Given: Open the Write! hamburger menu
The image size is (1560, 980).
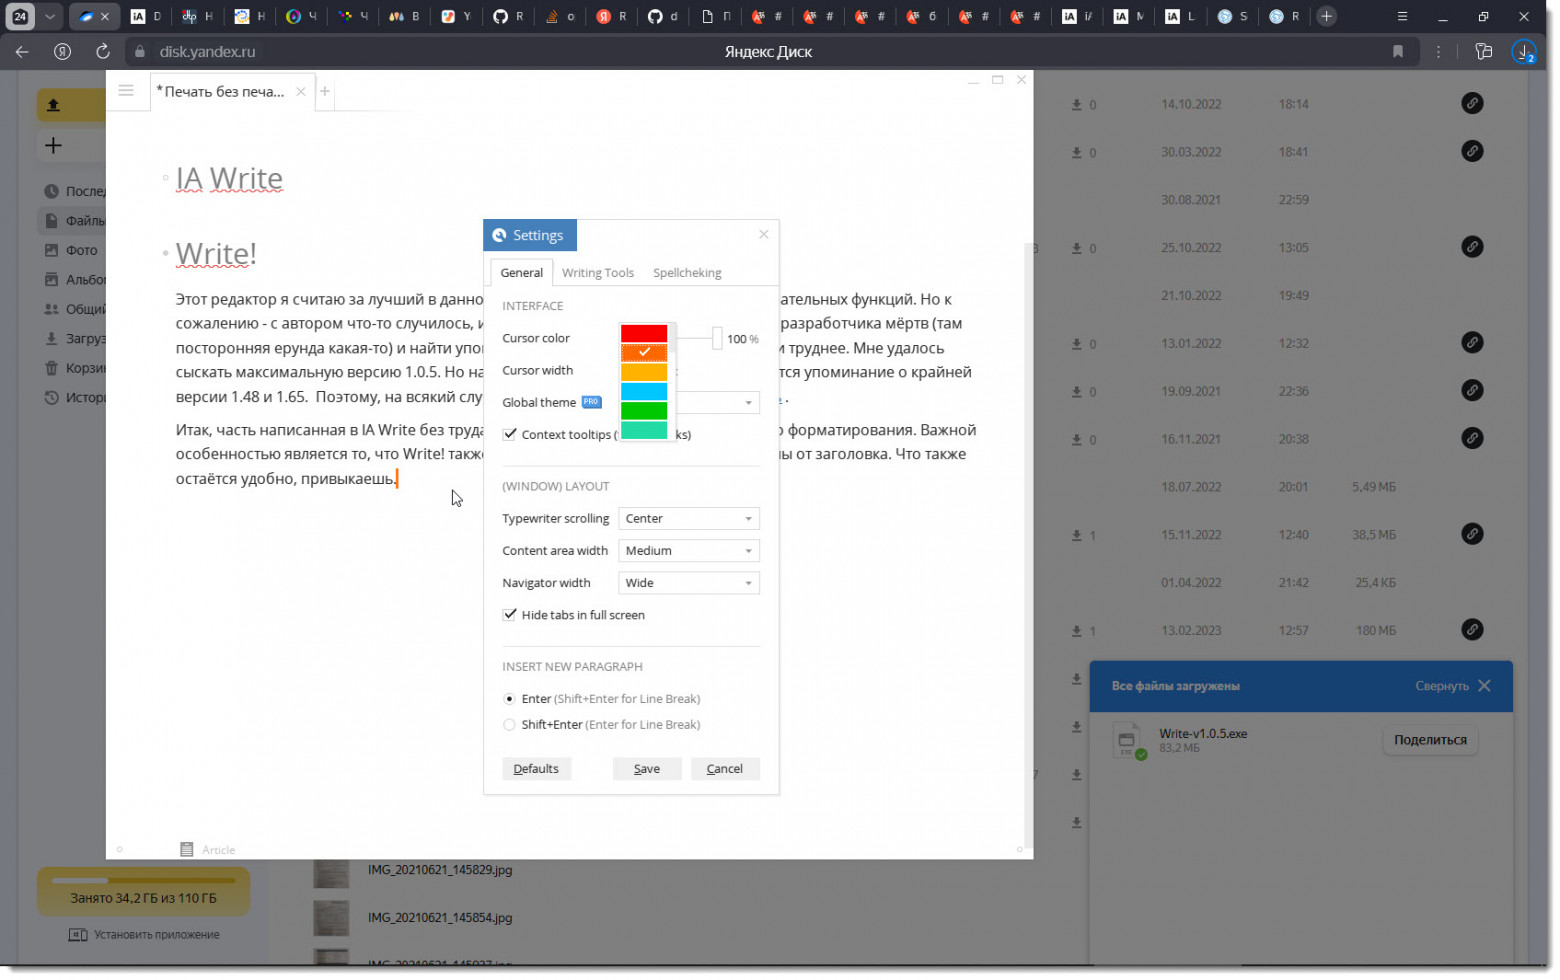Looking at the screenshot, I should click(126, 91).
